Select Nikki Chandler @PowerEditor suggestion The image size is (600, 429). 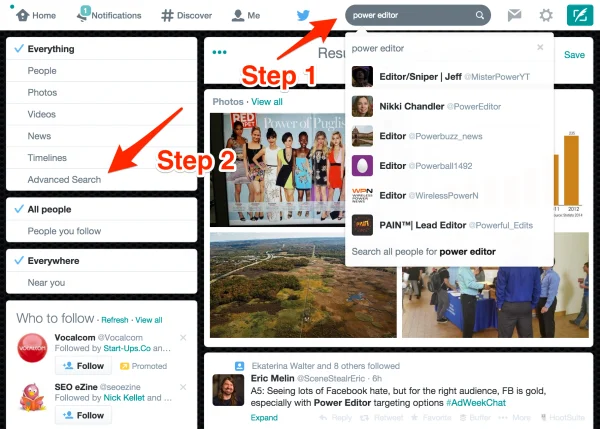[449, 106]
